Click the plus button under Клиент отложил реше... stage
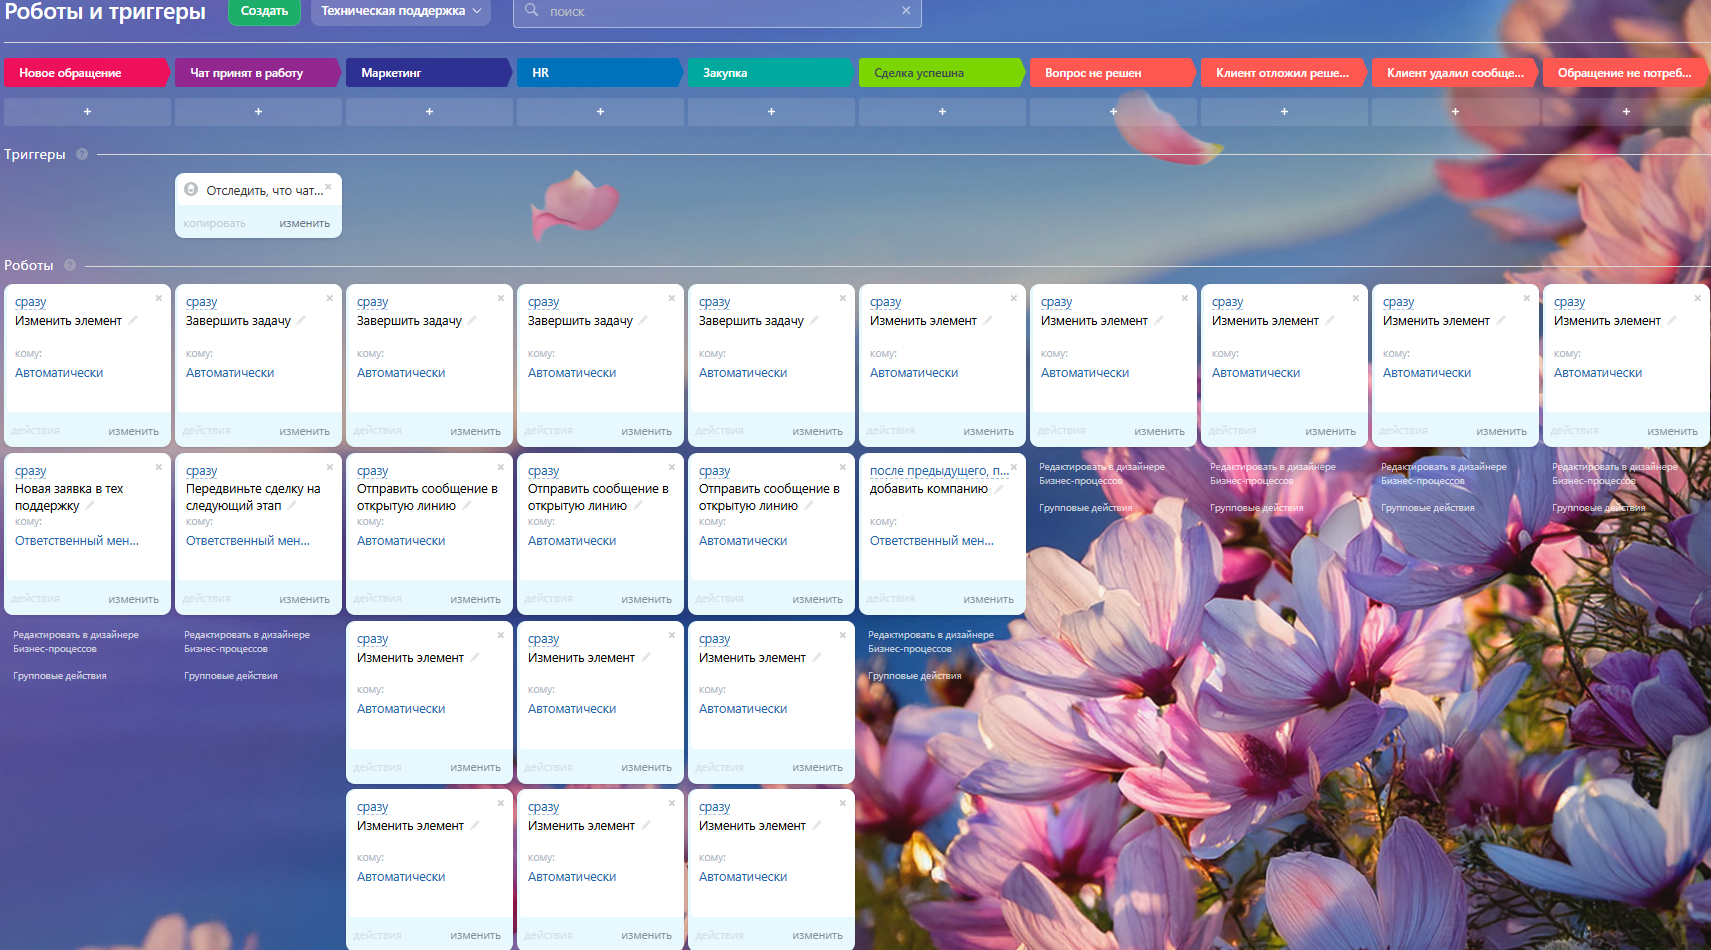The width and height of the screenshot is (1711, 950). tap(1284, 112)
